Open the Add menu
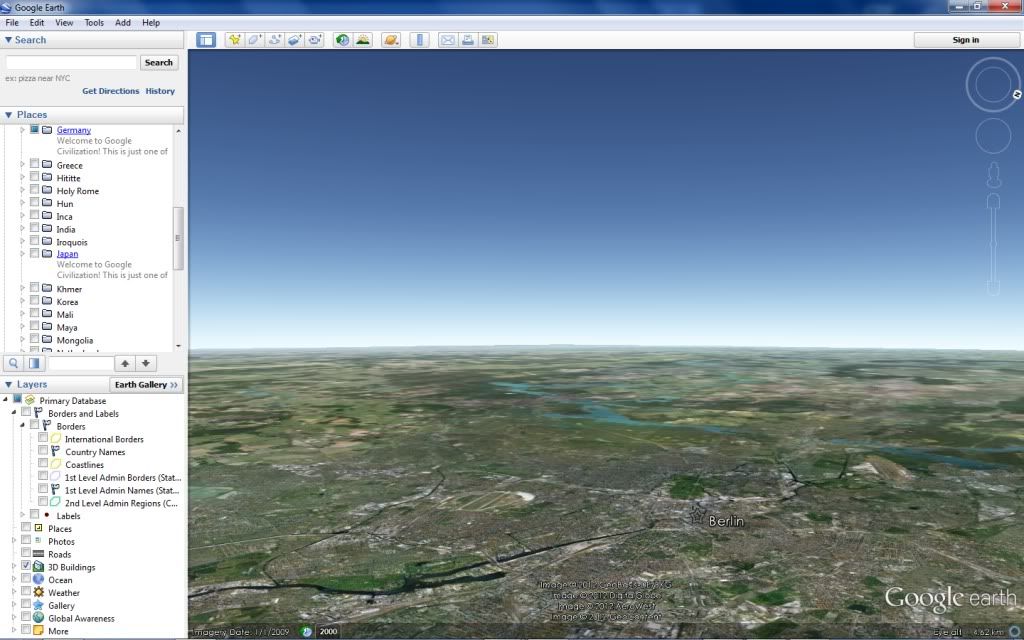Image resolution: width=1024 pixels, height=640 pixels. tap(123, 22)
